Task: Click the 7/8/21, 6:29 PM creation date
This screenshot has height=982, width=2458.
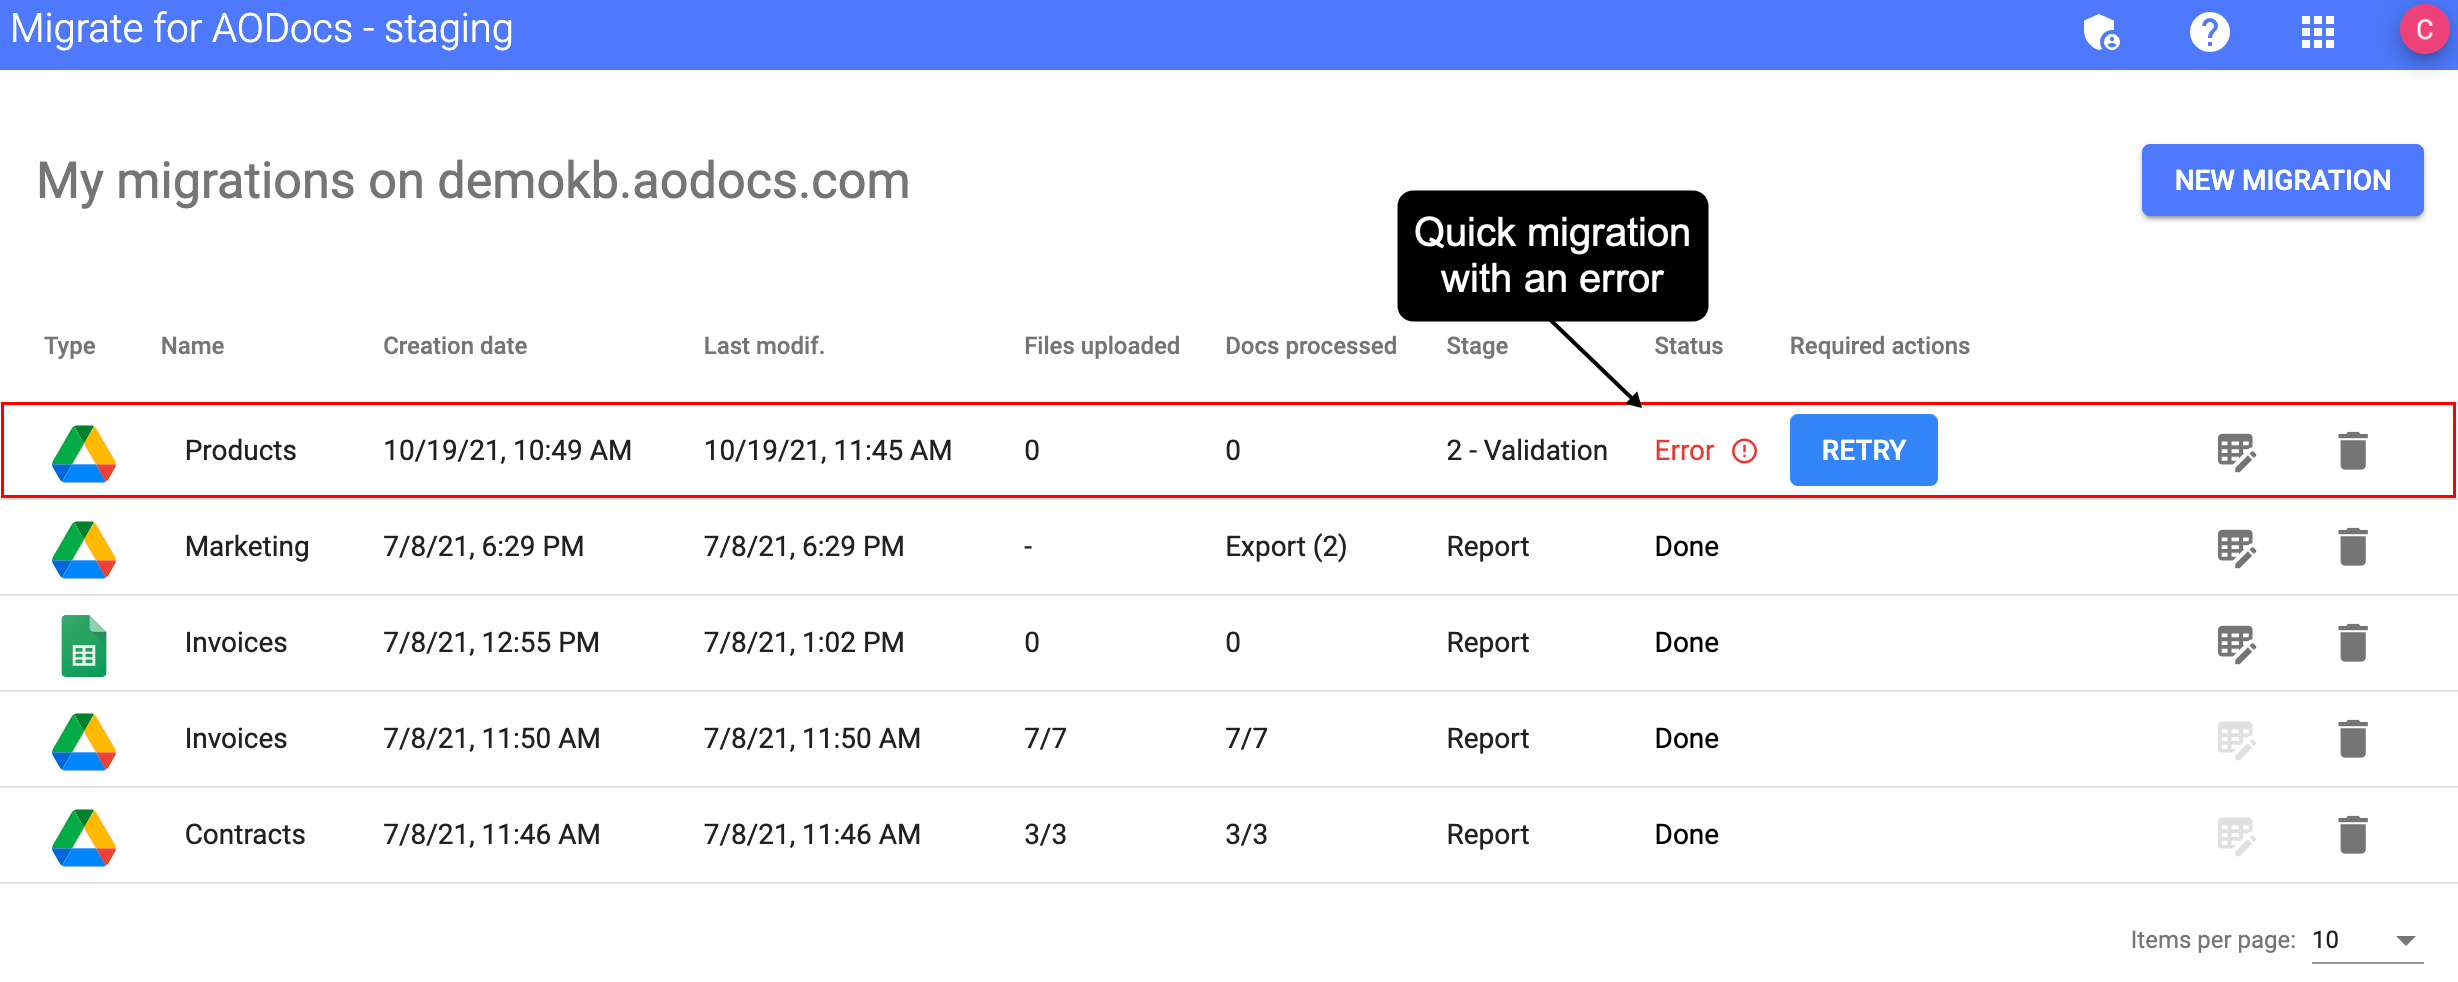Action: [483, 546]
